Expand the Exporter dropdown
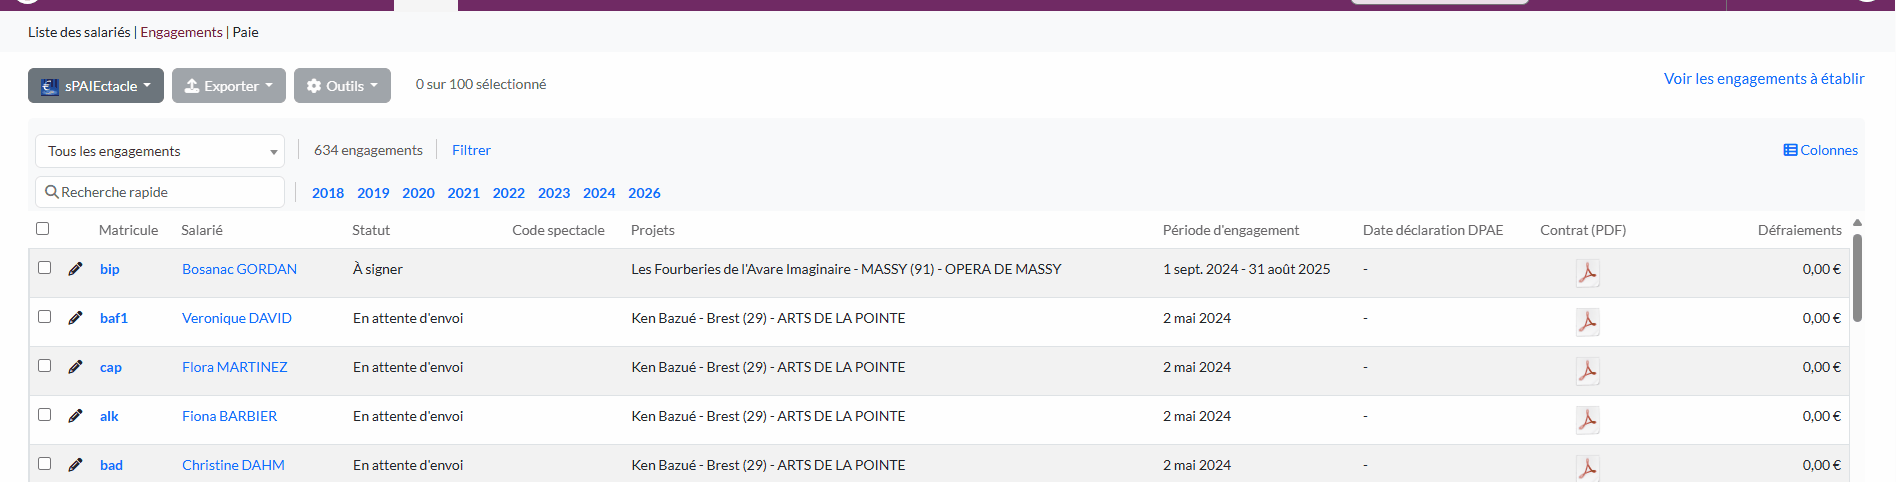Viewport: 1896px width, 482px height. coord(228,86)
